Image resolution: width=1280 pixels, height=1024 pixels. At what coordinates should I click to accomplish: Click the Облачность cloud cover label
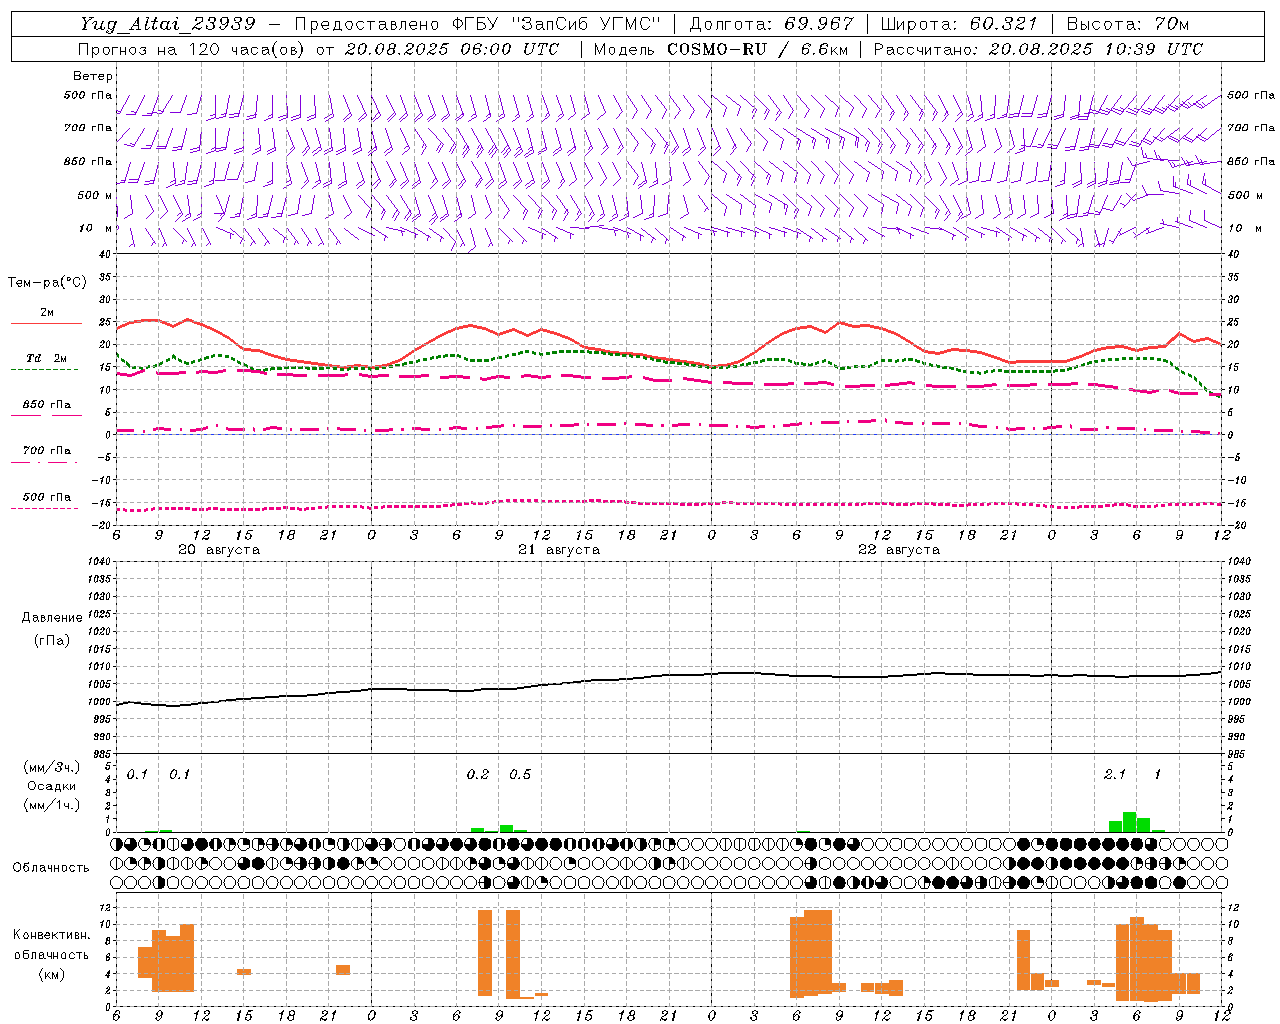[51, 867]
